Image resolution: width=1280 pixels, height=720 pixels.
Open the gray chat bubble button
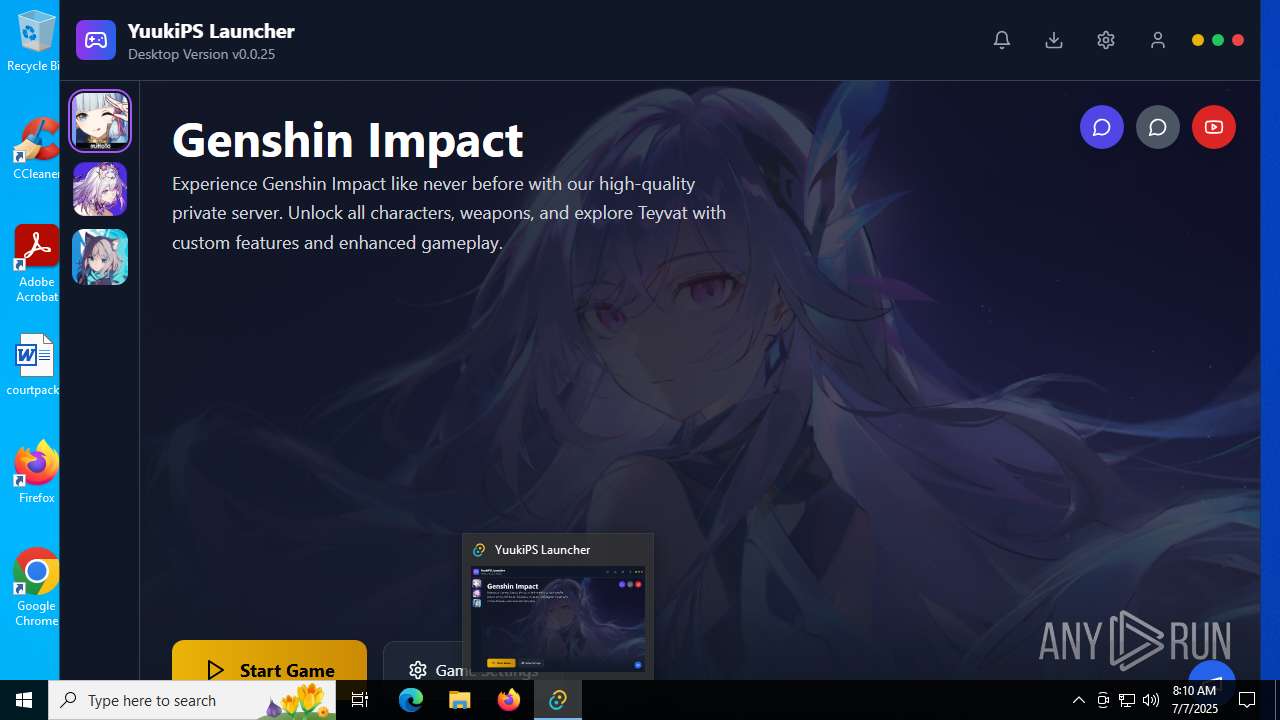coord(1158,127)
